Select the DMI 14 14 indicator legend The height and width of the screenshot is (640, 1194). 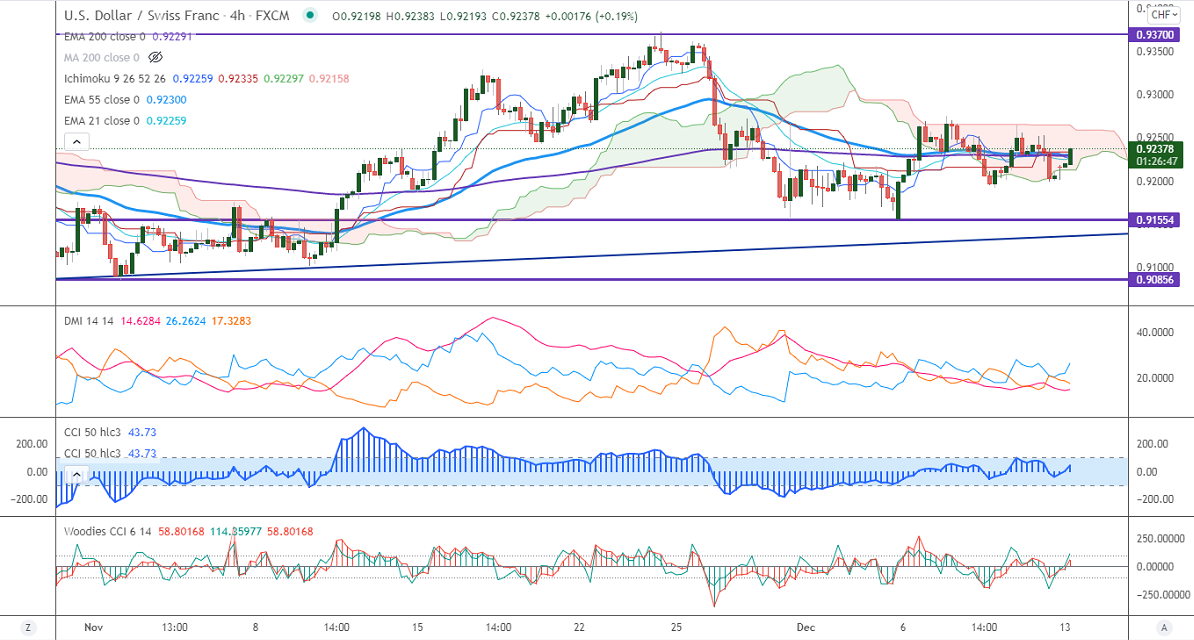(x=88, y=321)
